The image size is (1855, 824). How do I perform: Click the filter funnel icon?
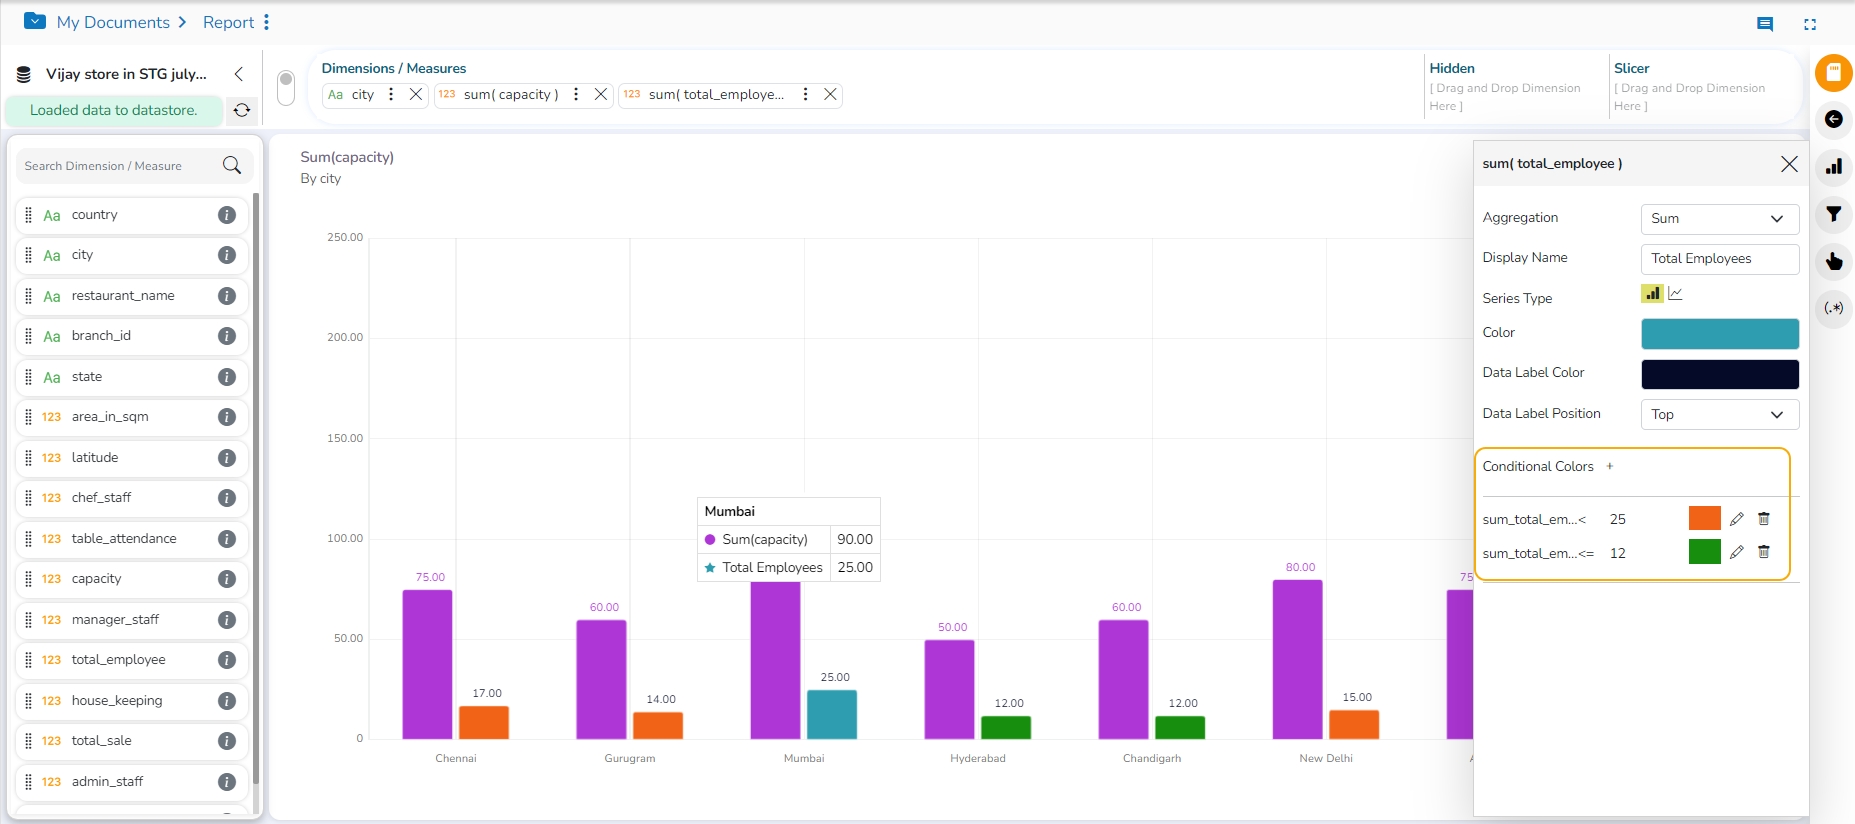1833,214
